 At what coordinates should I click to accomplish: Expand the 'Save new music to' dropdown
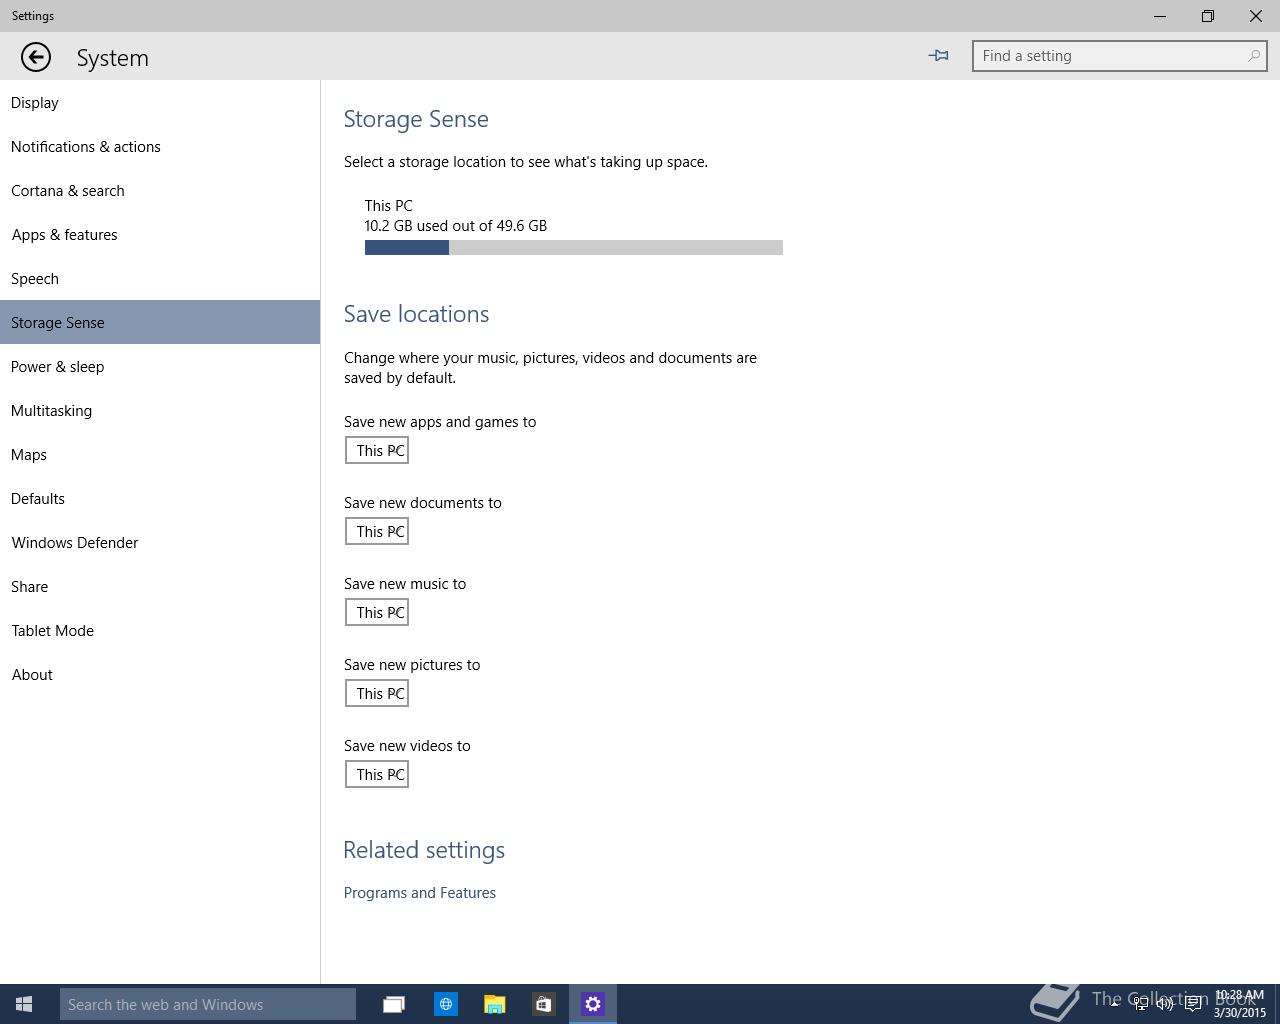(x=377, y=612)
